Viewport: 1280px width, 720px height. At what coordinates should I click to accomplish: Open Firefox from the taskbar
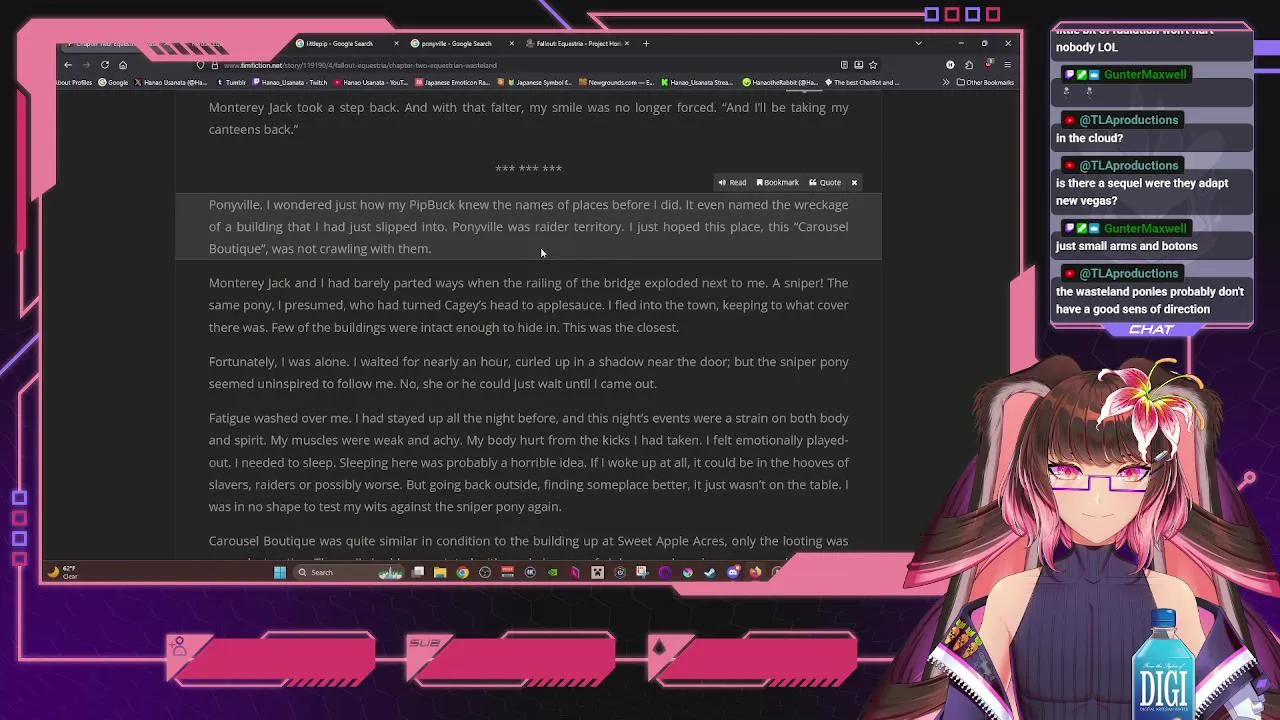755,572
